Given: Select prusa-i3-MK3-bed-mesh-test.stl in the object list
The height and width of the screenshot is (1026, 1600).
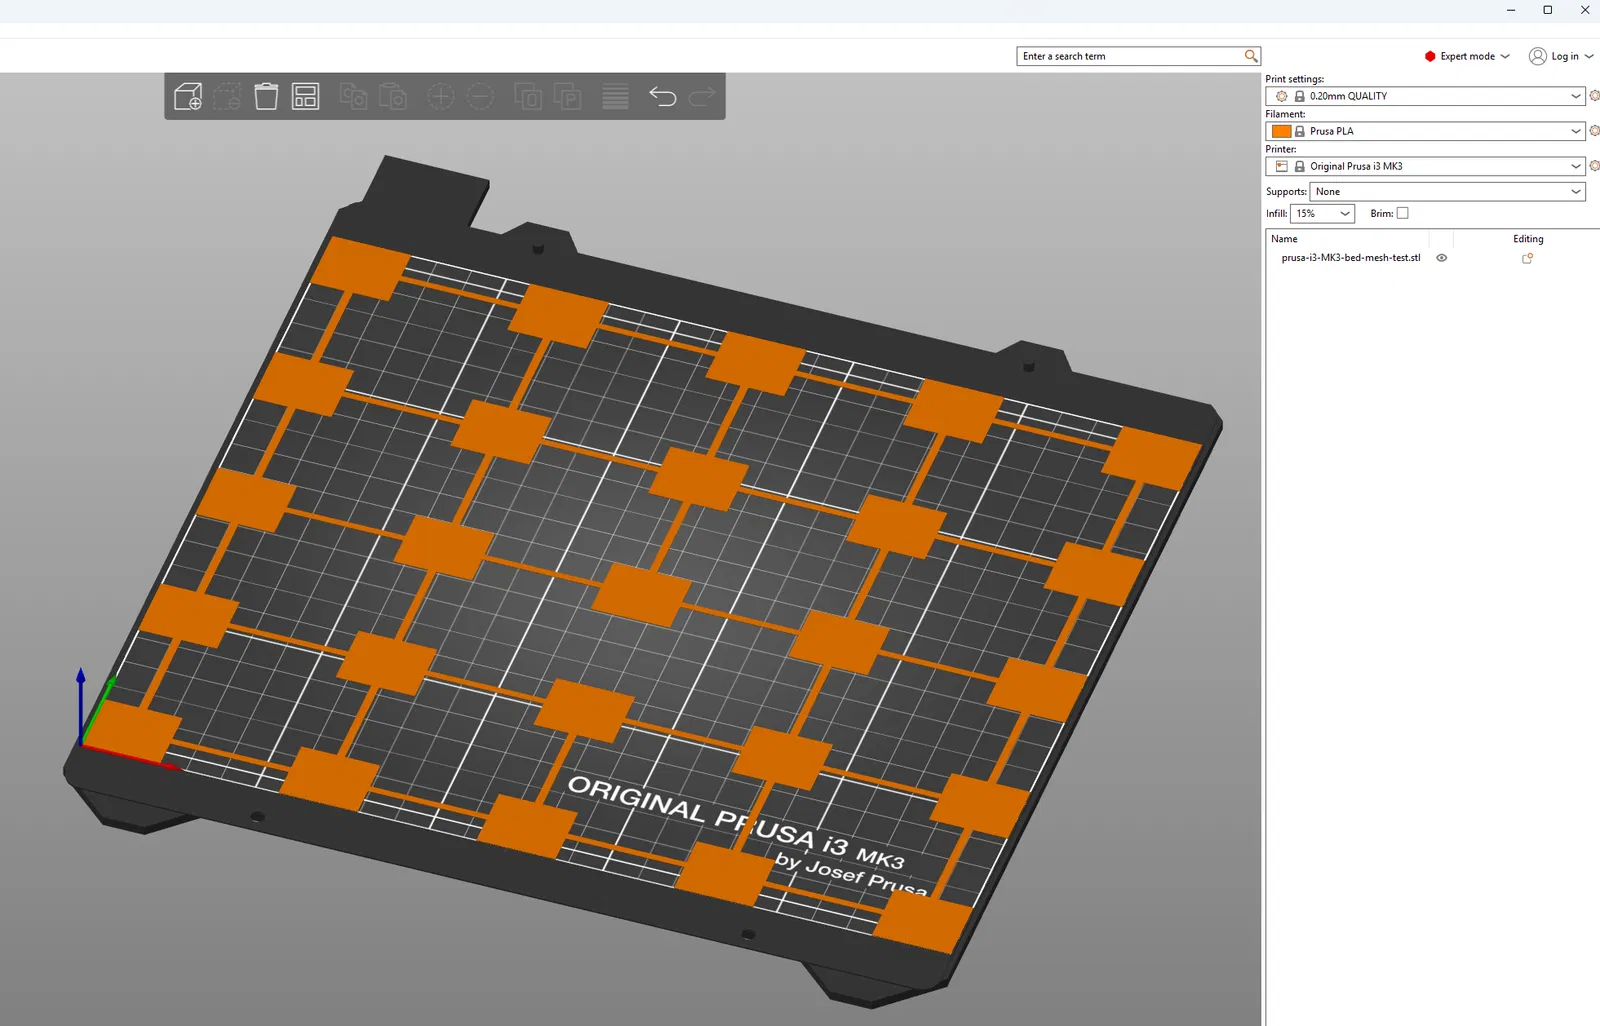Looking at the screenshot, I should tap(1350, 258).
